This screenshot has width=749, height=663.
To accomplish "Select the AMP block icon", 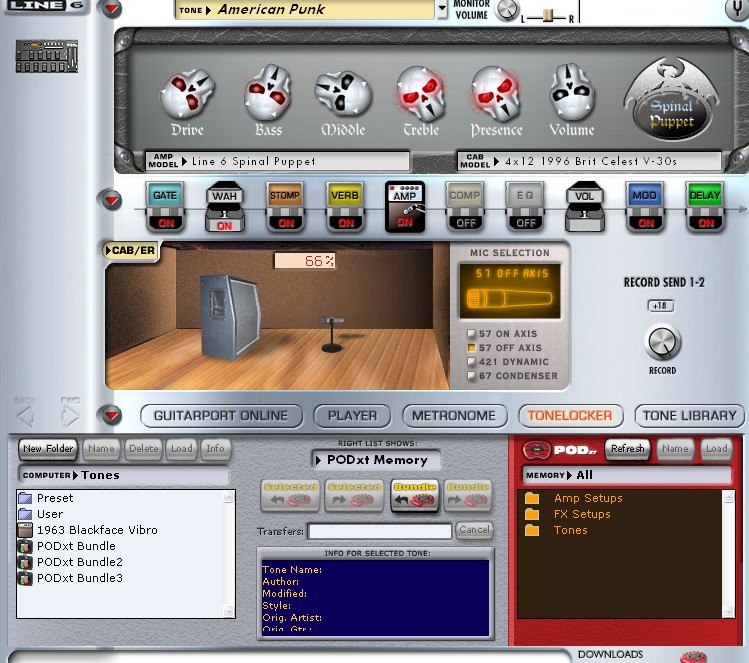I will pos(405,207).
